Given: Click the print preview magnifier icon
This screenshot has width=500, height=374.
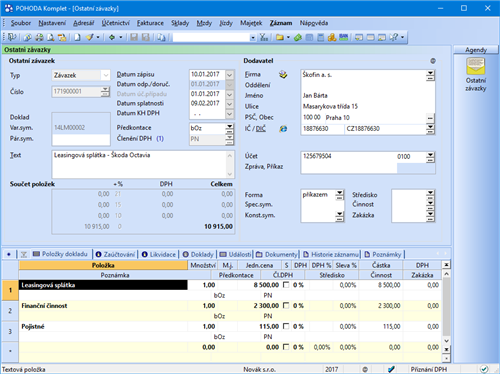Looking at the screenshot, I should click(x=51, y=37).
